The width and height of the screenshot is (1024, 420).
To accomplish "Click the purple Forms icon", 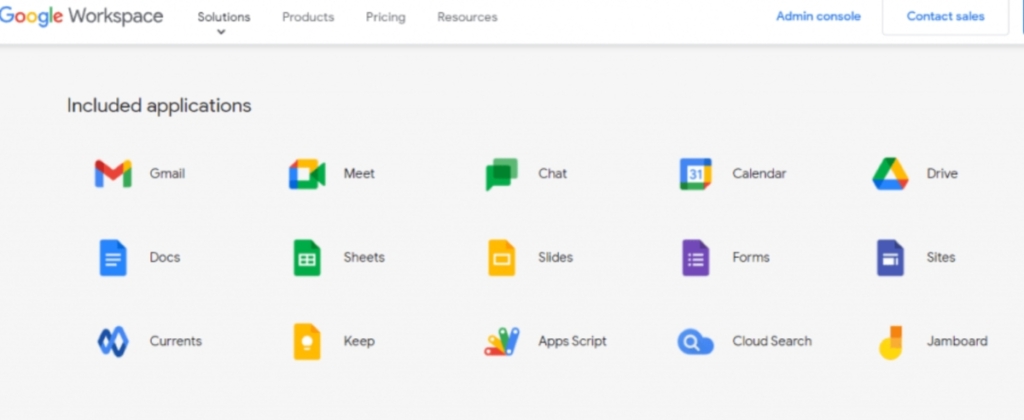I will 695,258.
